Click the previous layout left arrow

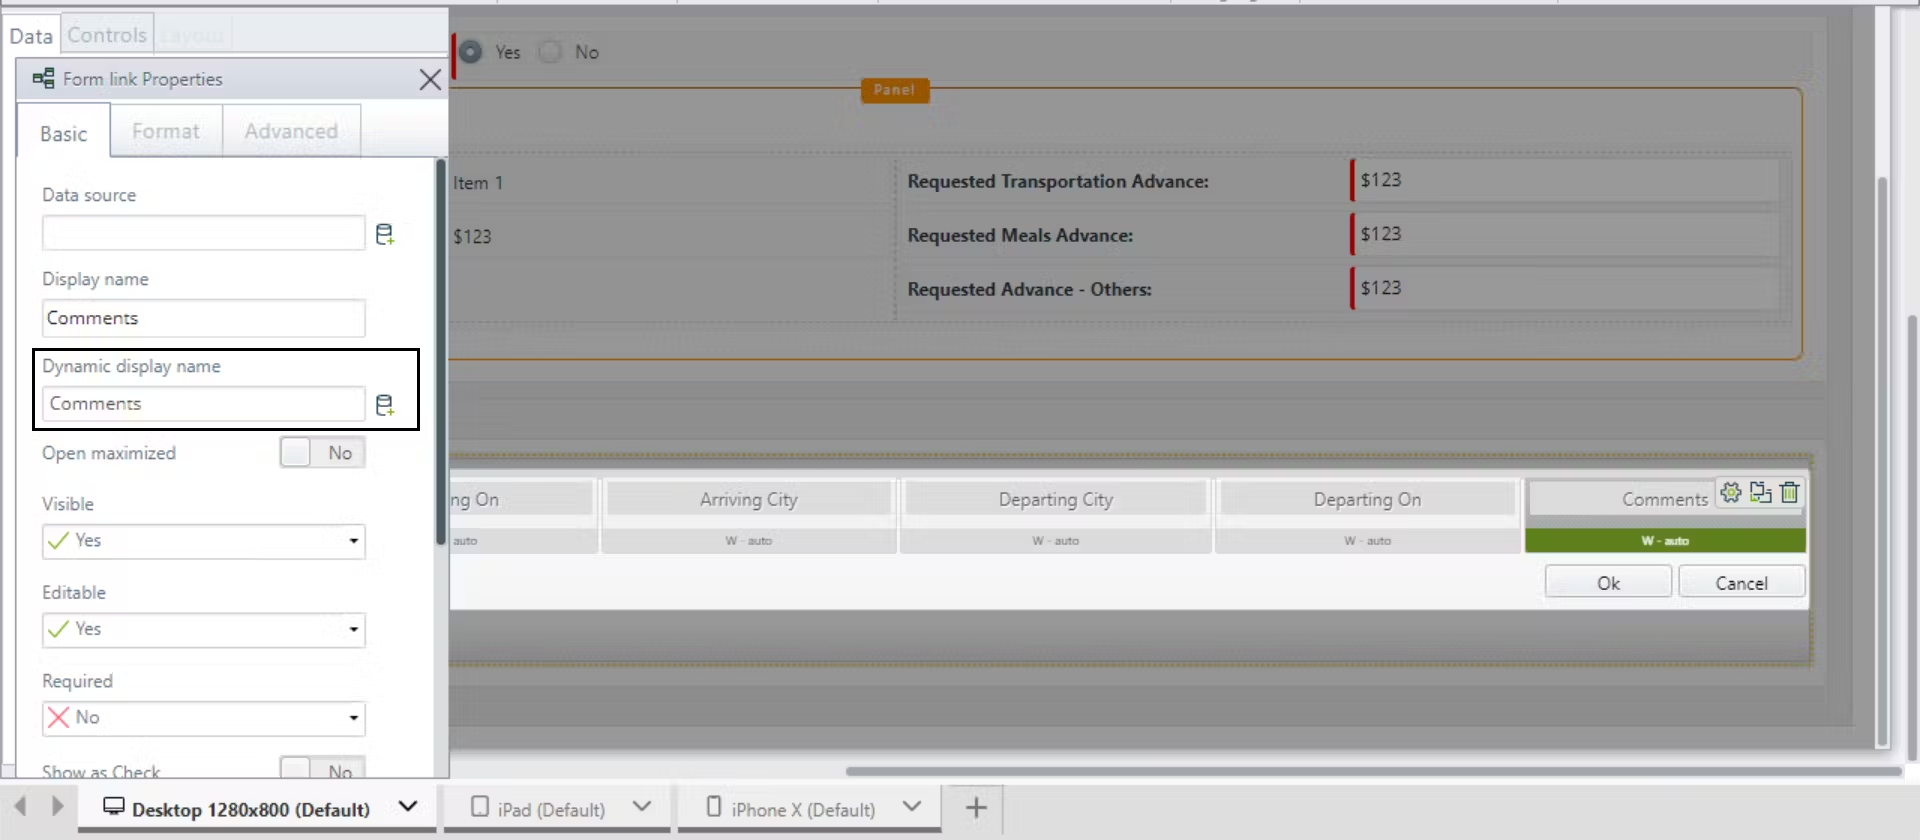point(20,806)
